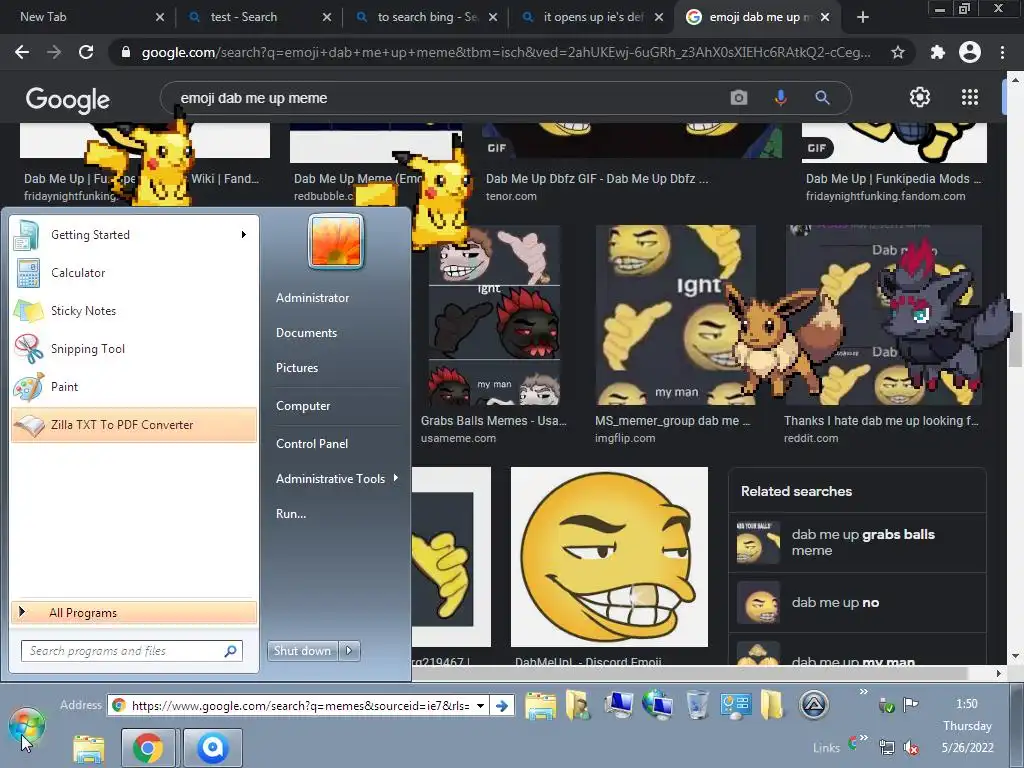
Task: Open the Google apps grid
Action: 970,97
